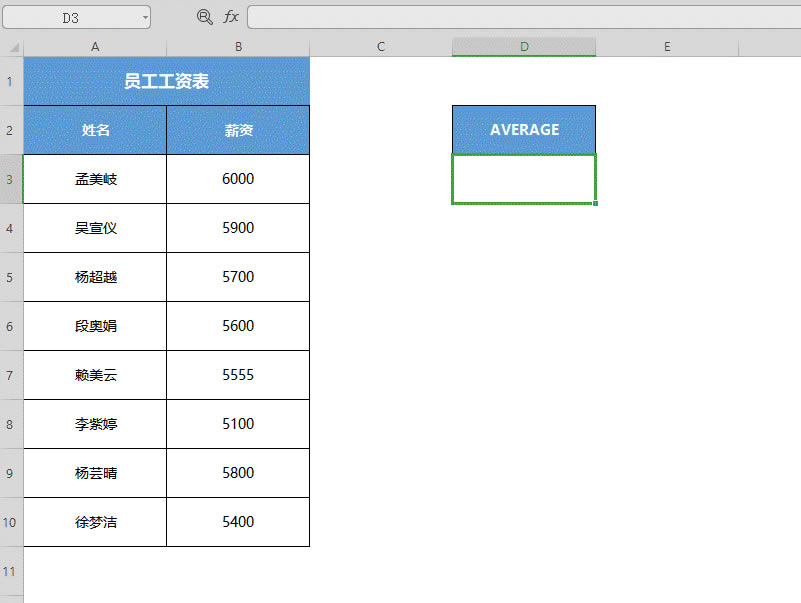Click the 薪资 header cell
This screenshot has height=603, width=801.
(x=238, y=130)
